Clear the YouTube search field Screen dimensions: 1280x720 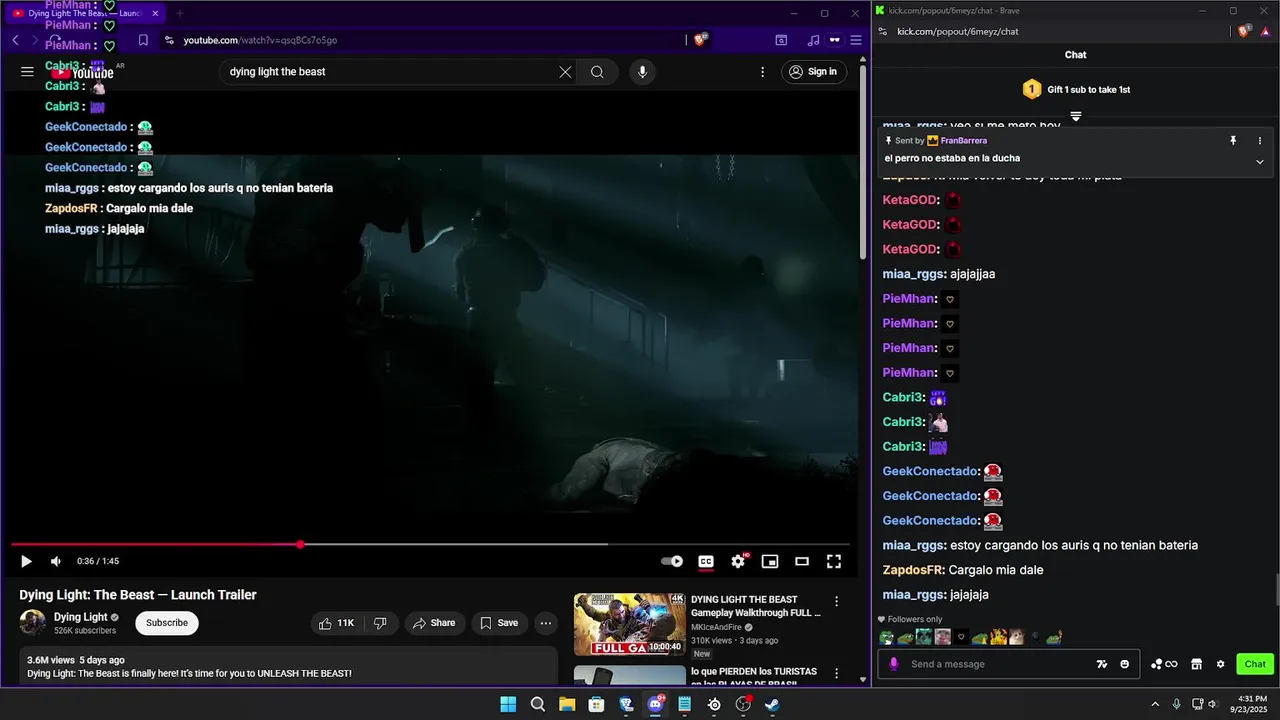(x=565, y=72)
